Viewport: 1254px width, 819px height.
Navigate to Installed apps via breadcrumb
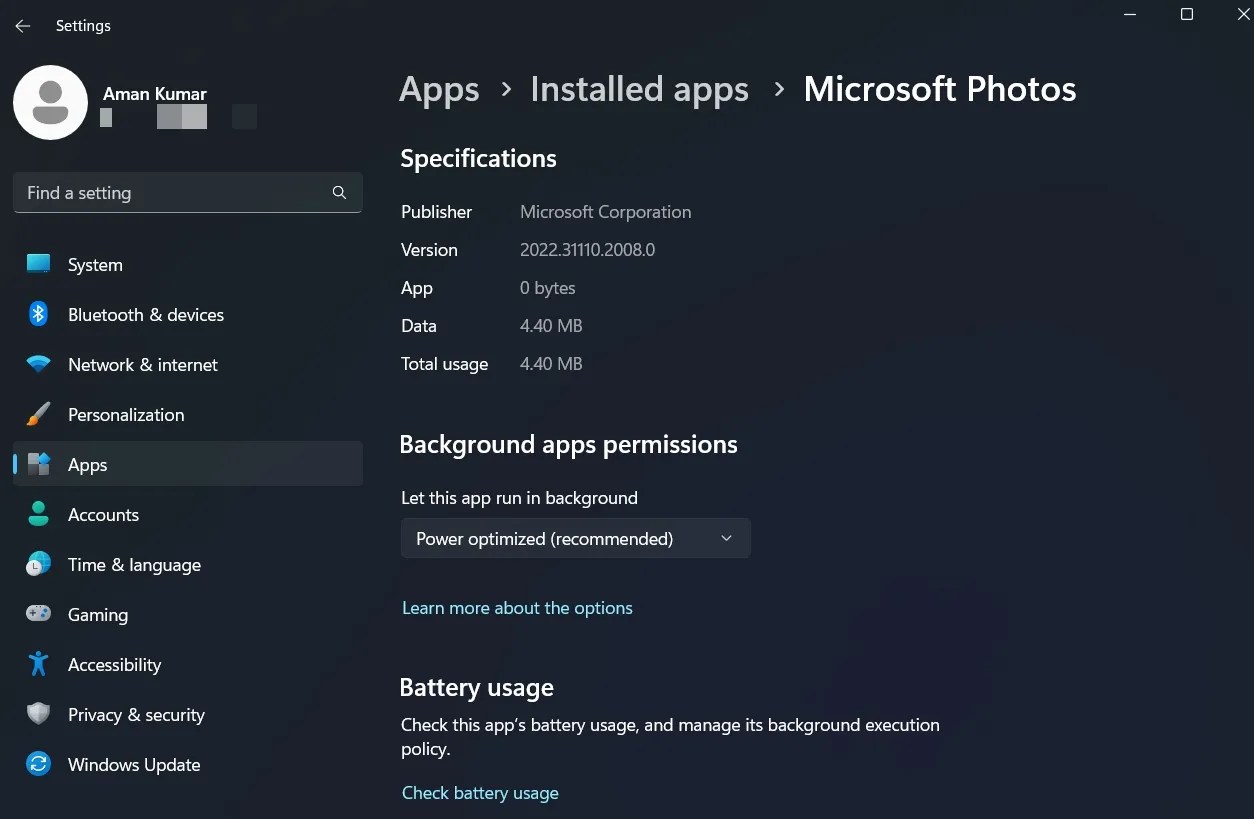639,89
